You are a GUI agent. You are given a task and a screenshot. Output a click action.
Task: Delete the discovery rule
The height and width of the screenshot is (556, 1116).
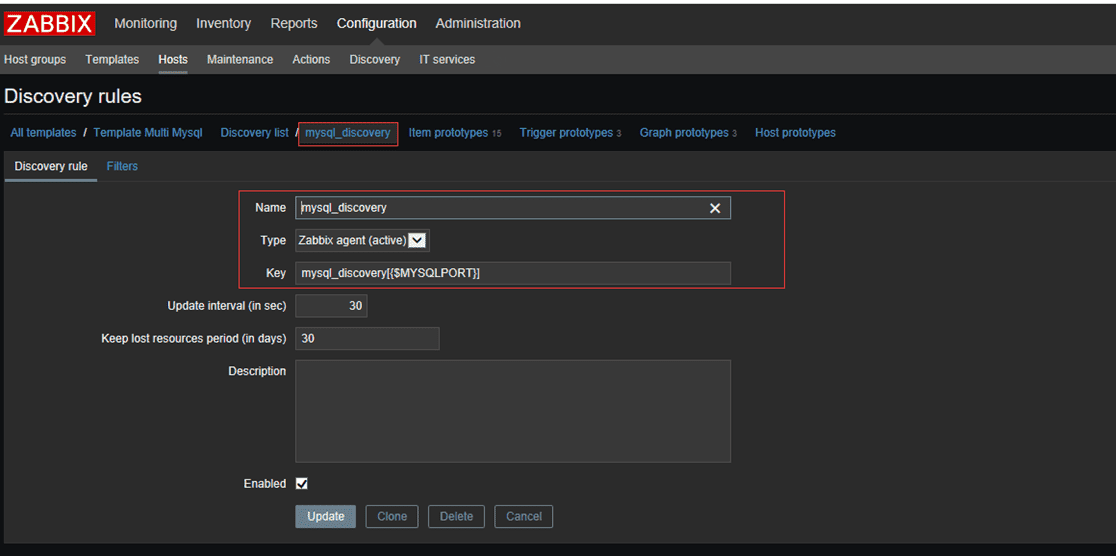click(x=456, y=516)
